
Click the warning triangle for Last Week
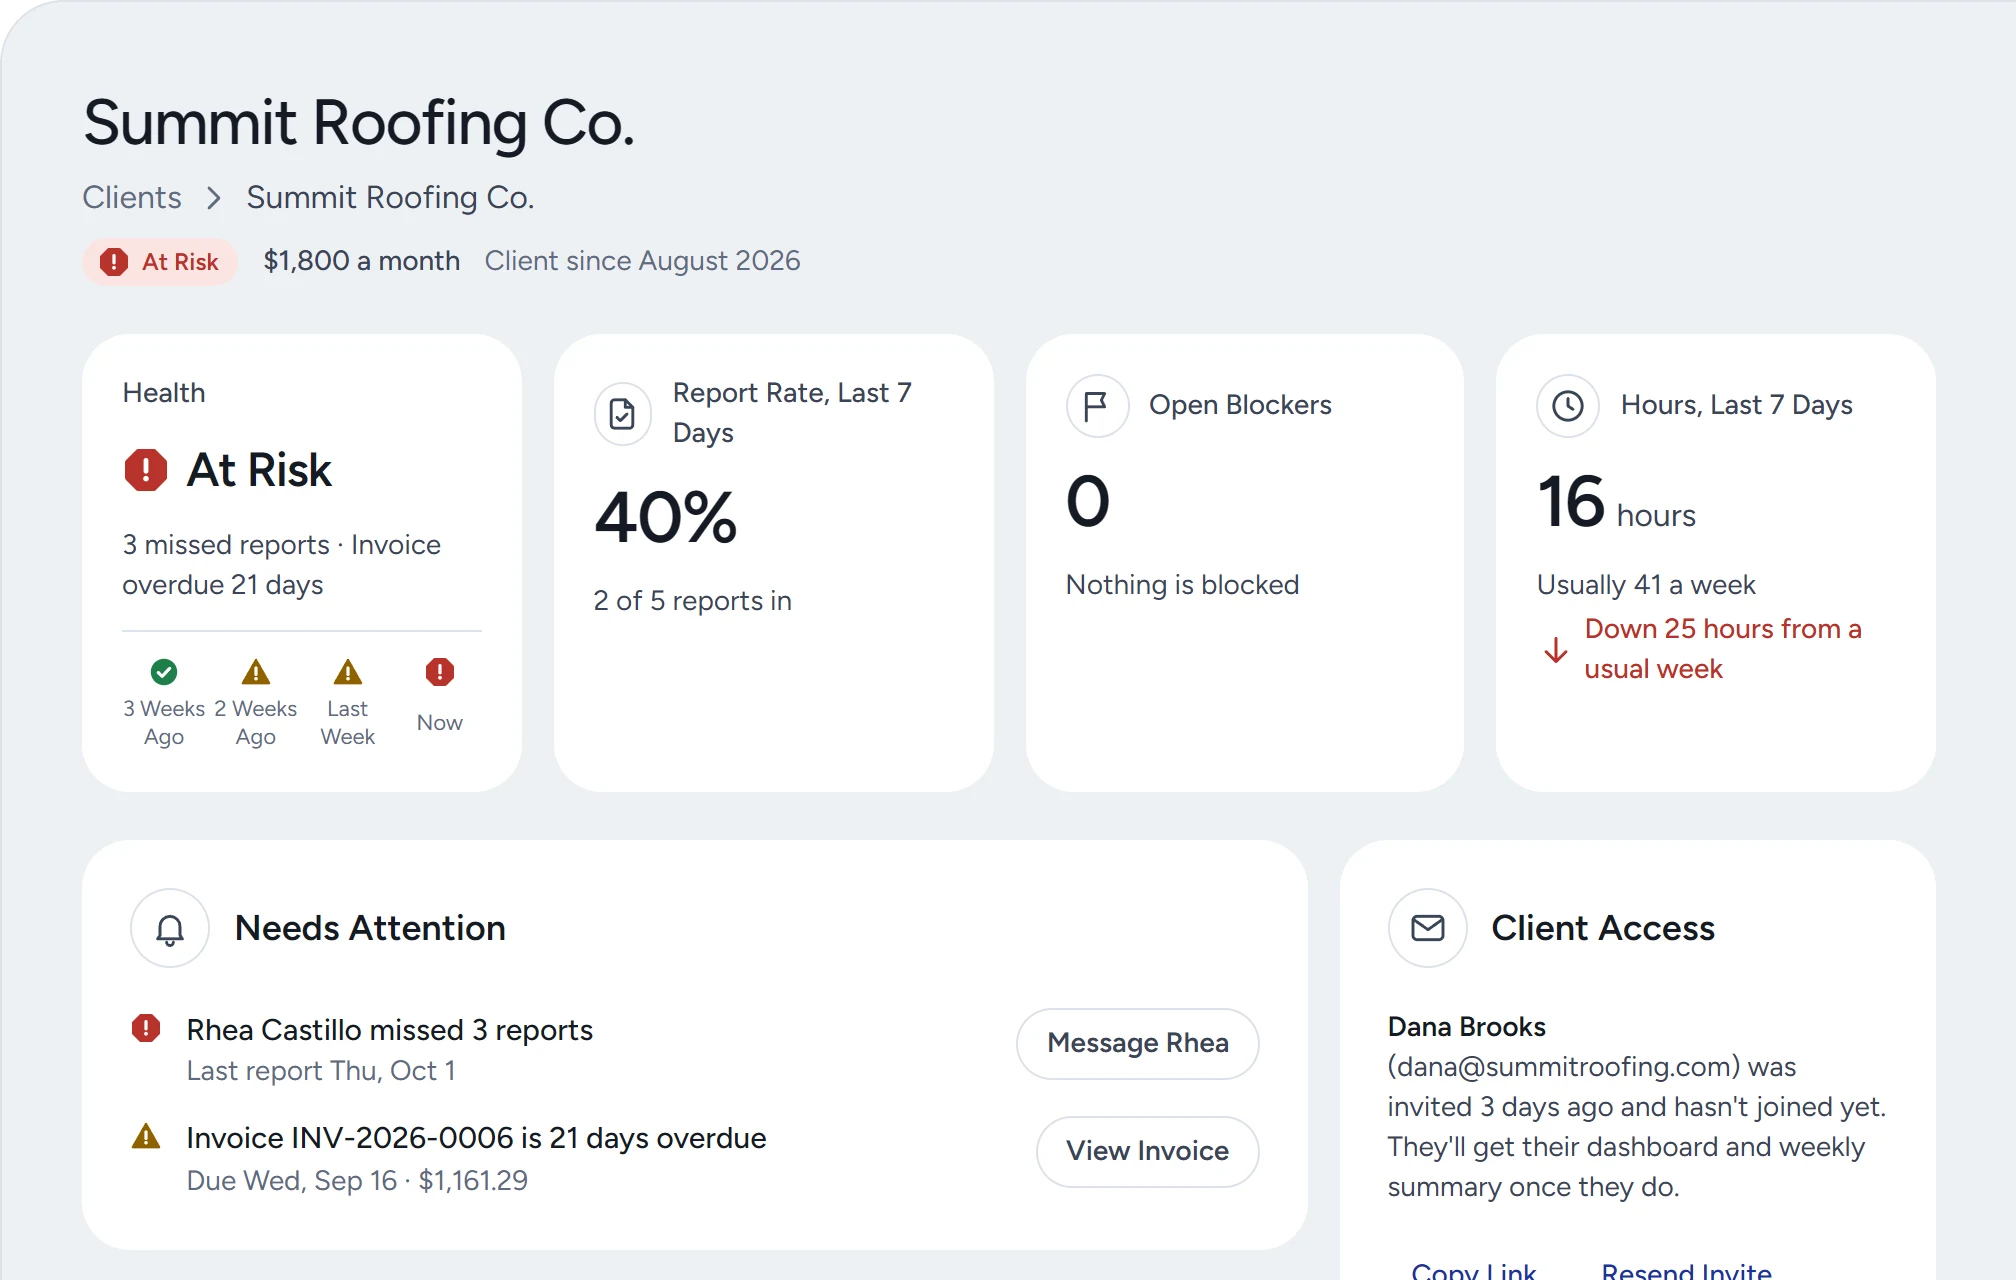348,672
